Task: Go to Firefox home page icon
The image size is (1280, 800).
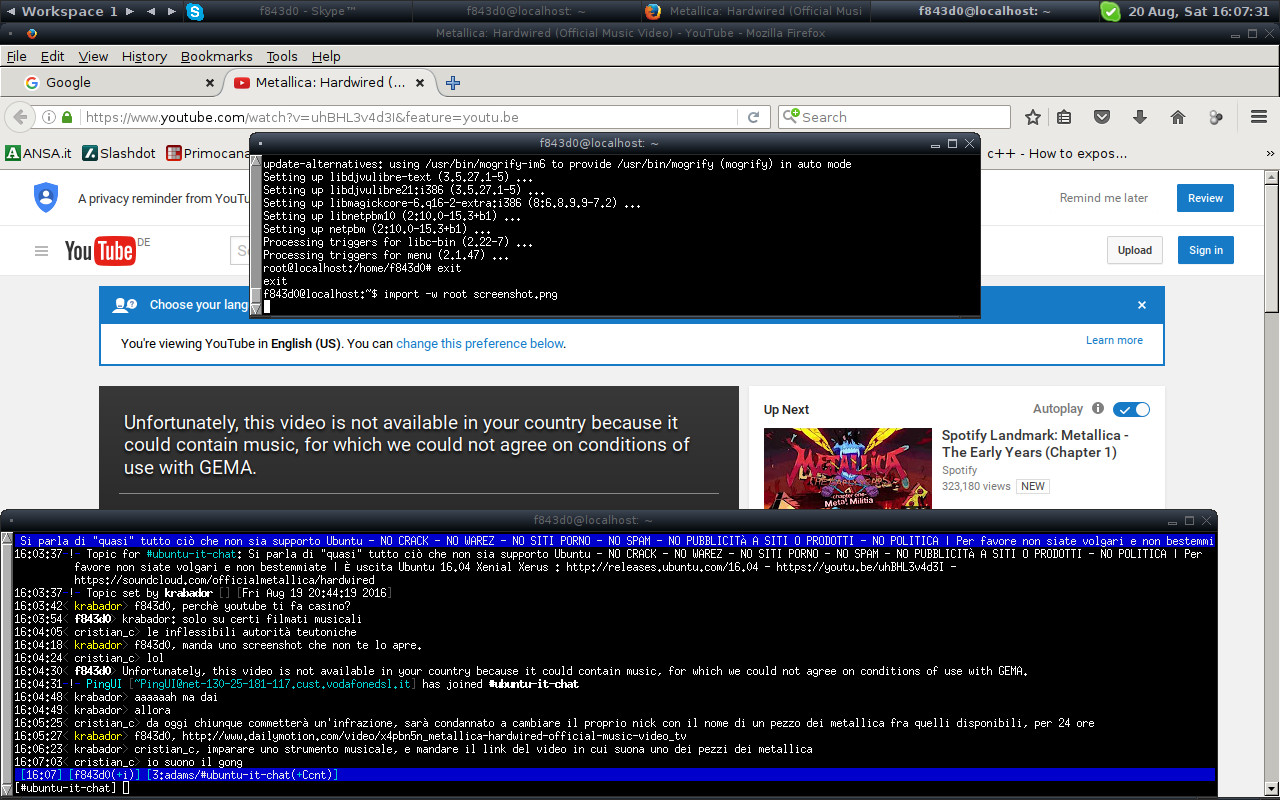Action: click(x=1178, y=117)
